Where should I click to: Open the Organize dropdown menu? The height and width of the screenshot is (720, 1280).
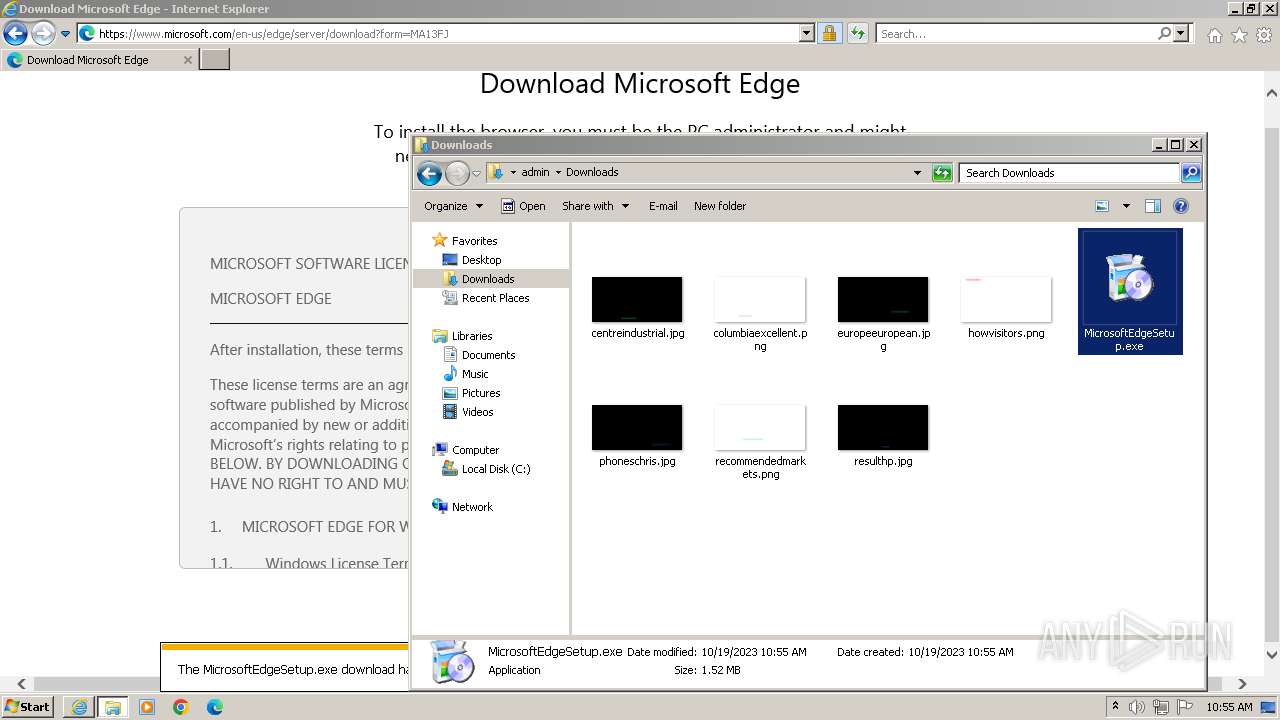(453, 206)
